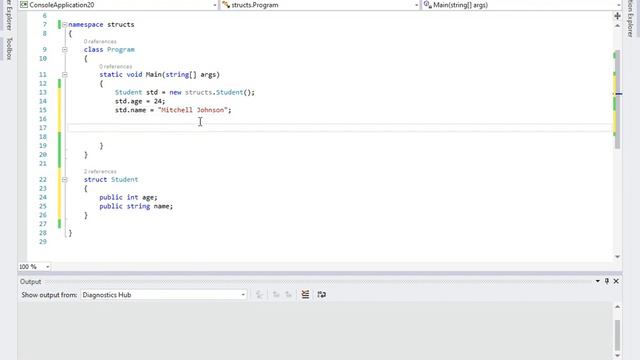The image size is (640, 360).
Task: Open the Toolbox side tab
Action: [9, 48]
